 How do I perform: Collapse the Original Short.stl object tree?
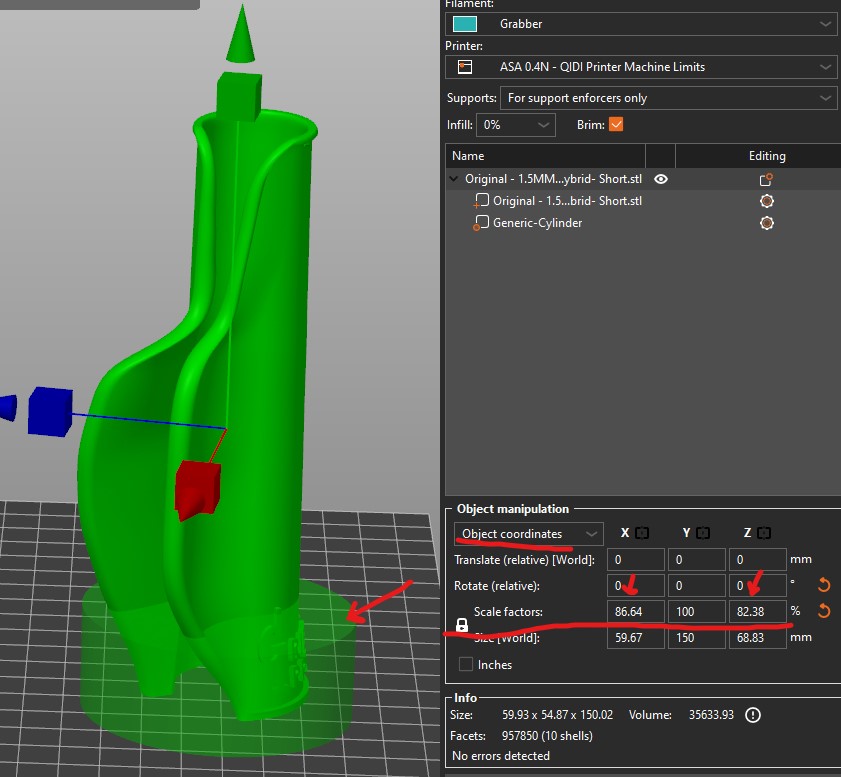(x=454, y=179)
